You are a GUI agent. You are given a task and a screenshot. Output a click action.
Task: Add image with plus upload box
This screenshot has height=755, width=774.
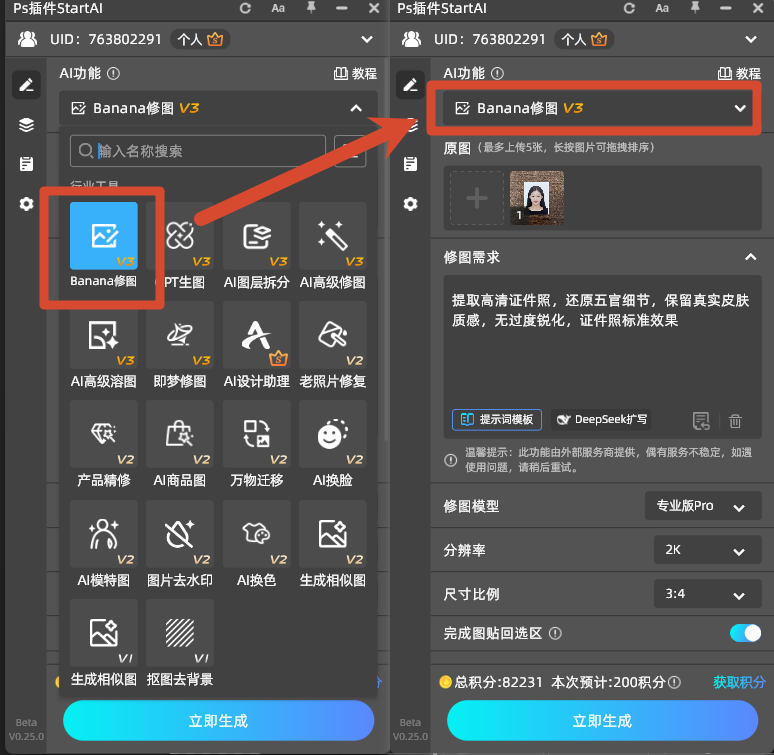[477, 198]
